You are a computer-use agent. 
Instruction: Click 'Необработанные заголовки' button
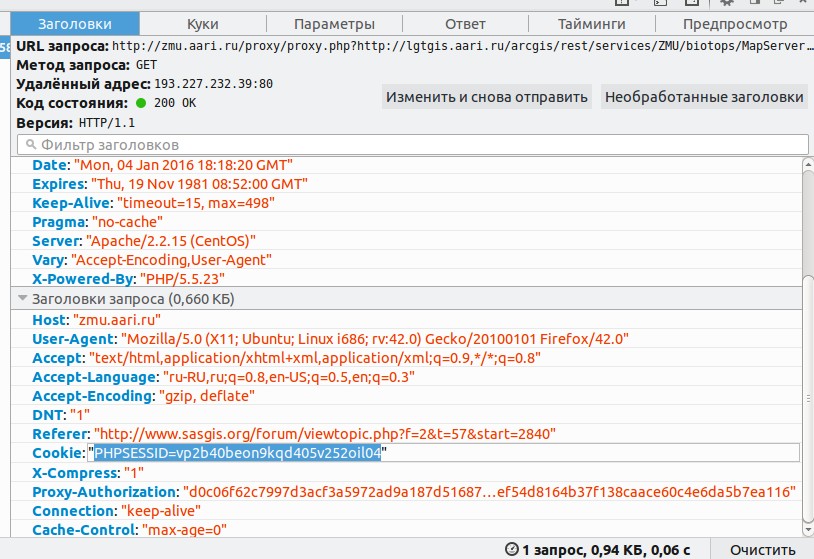pos(704,97)
